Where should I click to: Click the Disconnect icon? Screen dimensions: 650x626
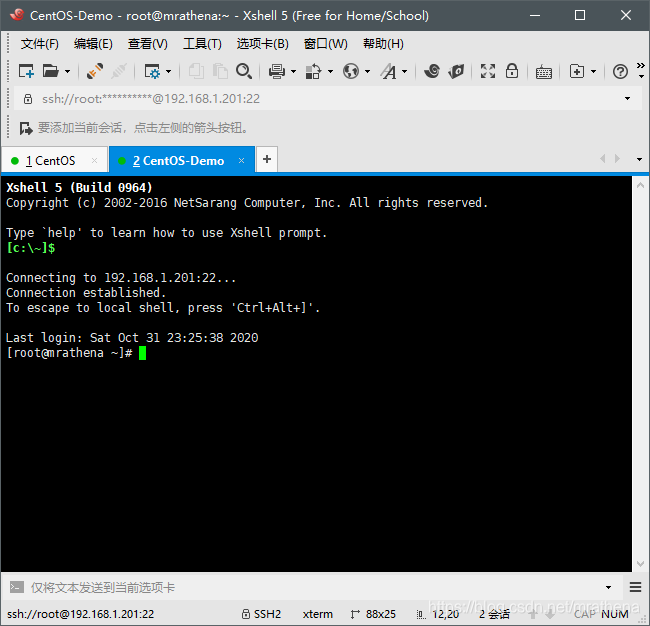click(119, 71)
